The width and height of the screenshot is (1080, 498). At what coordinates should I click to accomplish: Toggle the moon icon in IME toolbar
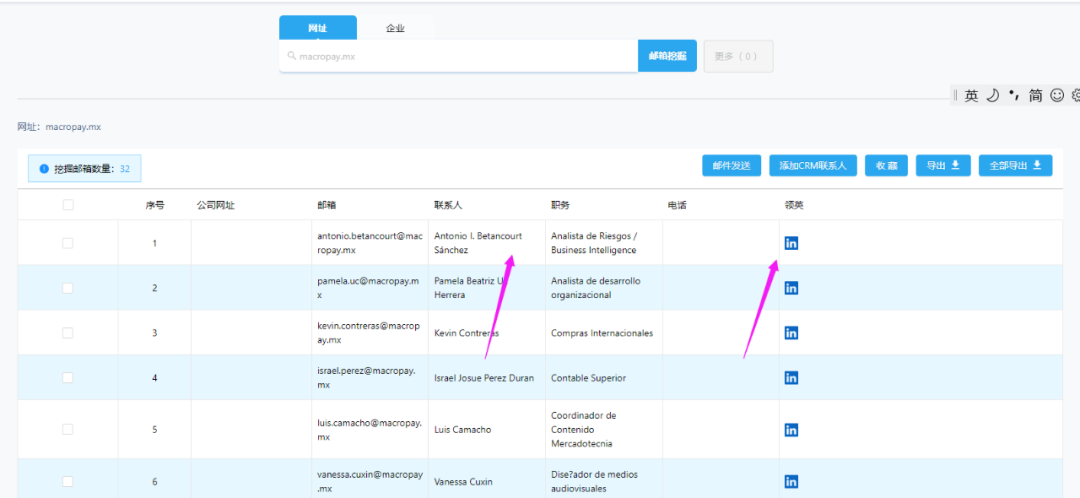pos(992,96)
